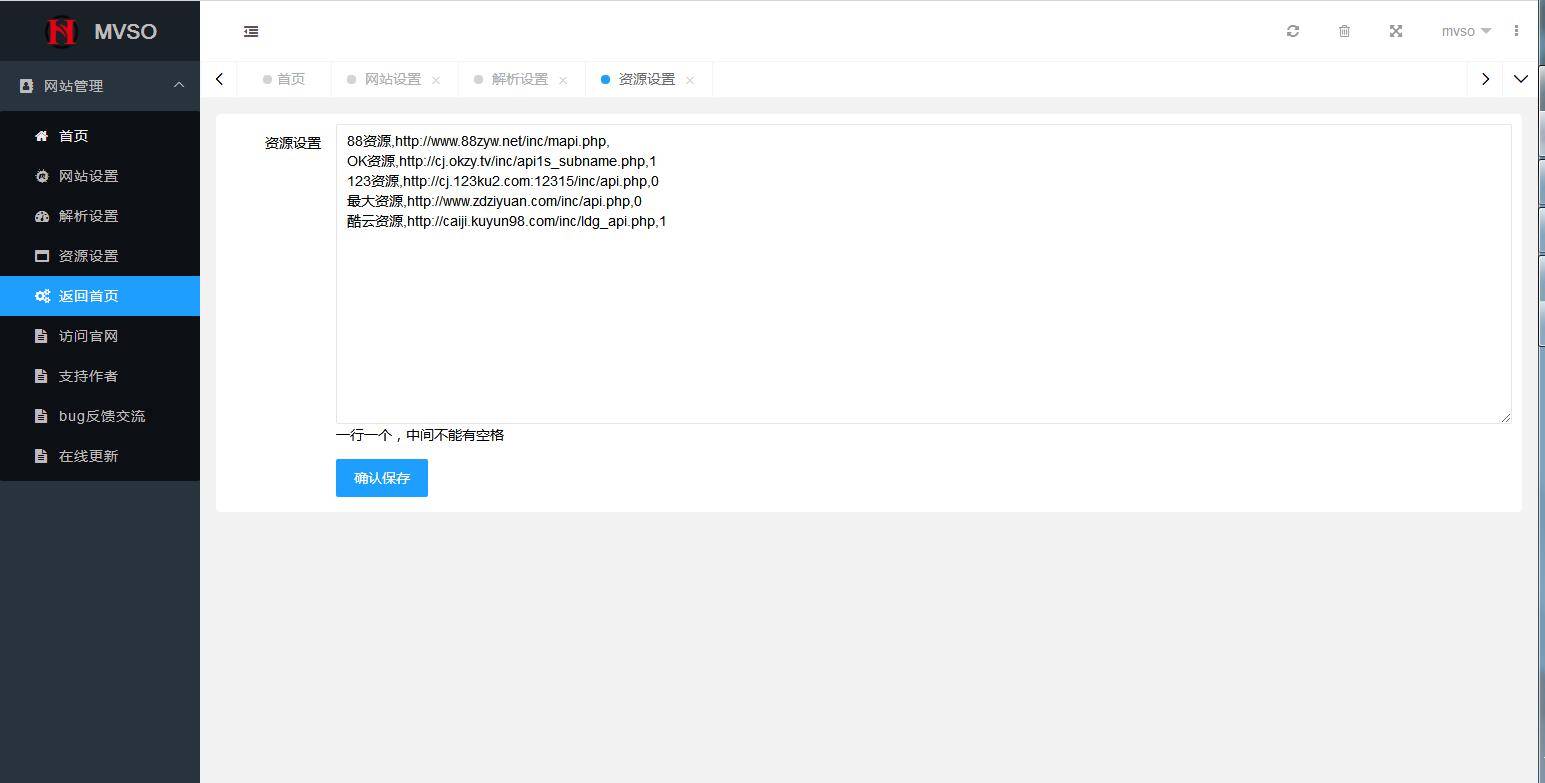The image size is (1545, 783).
Task: Select 解析设置 in the sidebar
Action: (88, 216)
